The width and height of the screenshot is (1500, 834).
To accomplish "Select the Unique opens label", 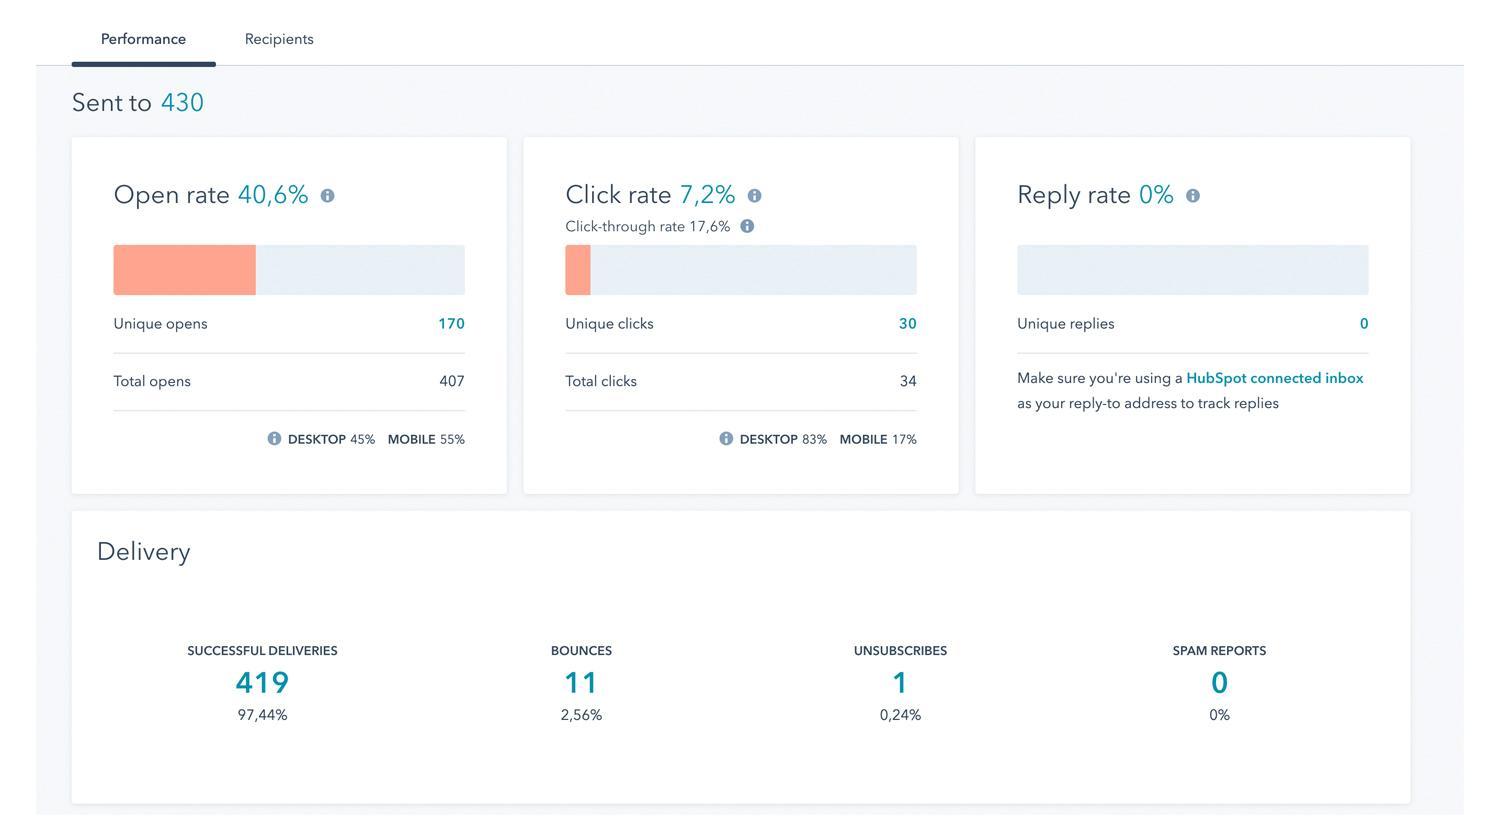I will click(x=160, y=324).
